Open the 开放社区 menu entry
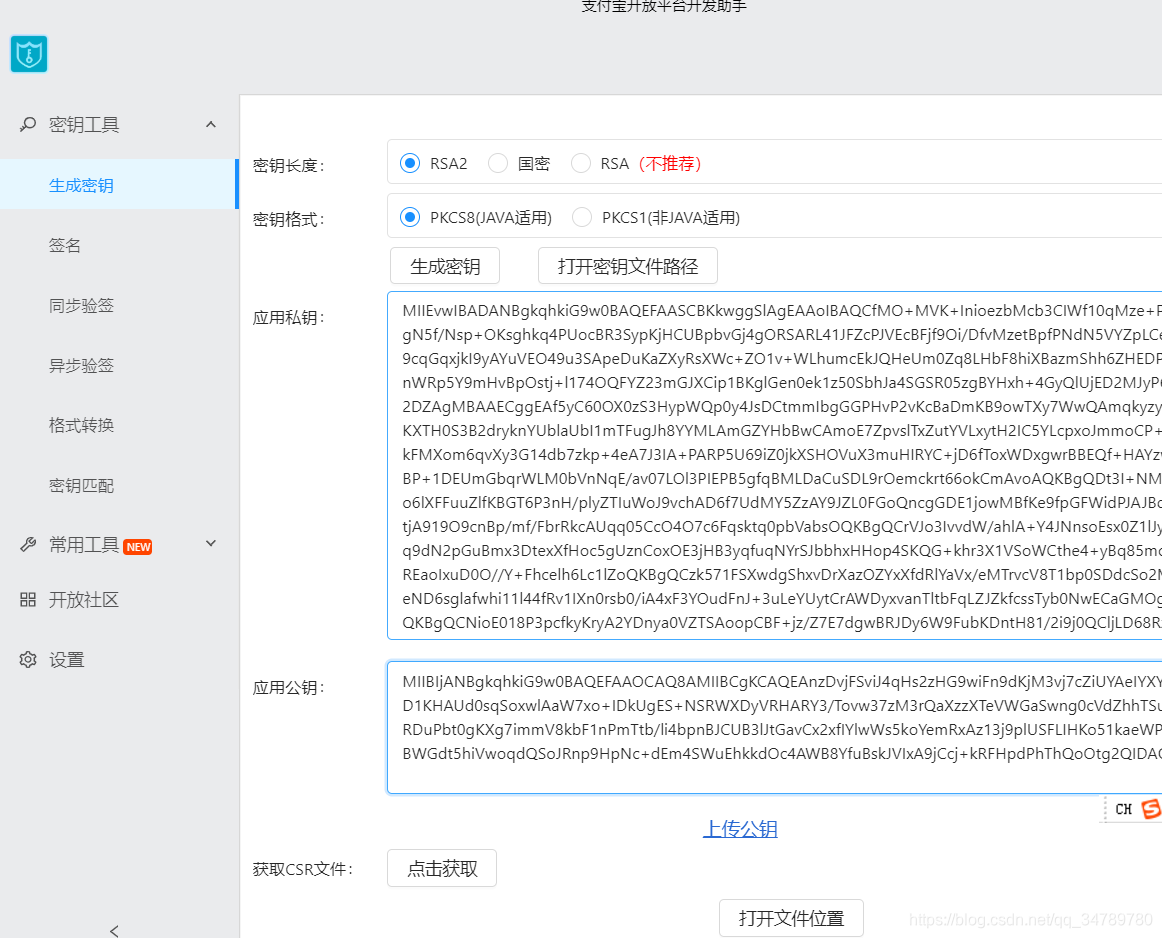 coord(84,599)
